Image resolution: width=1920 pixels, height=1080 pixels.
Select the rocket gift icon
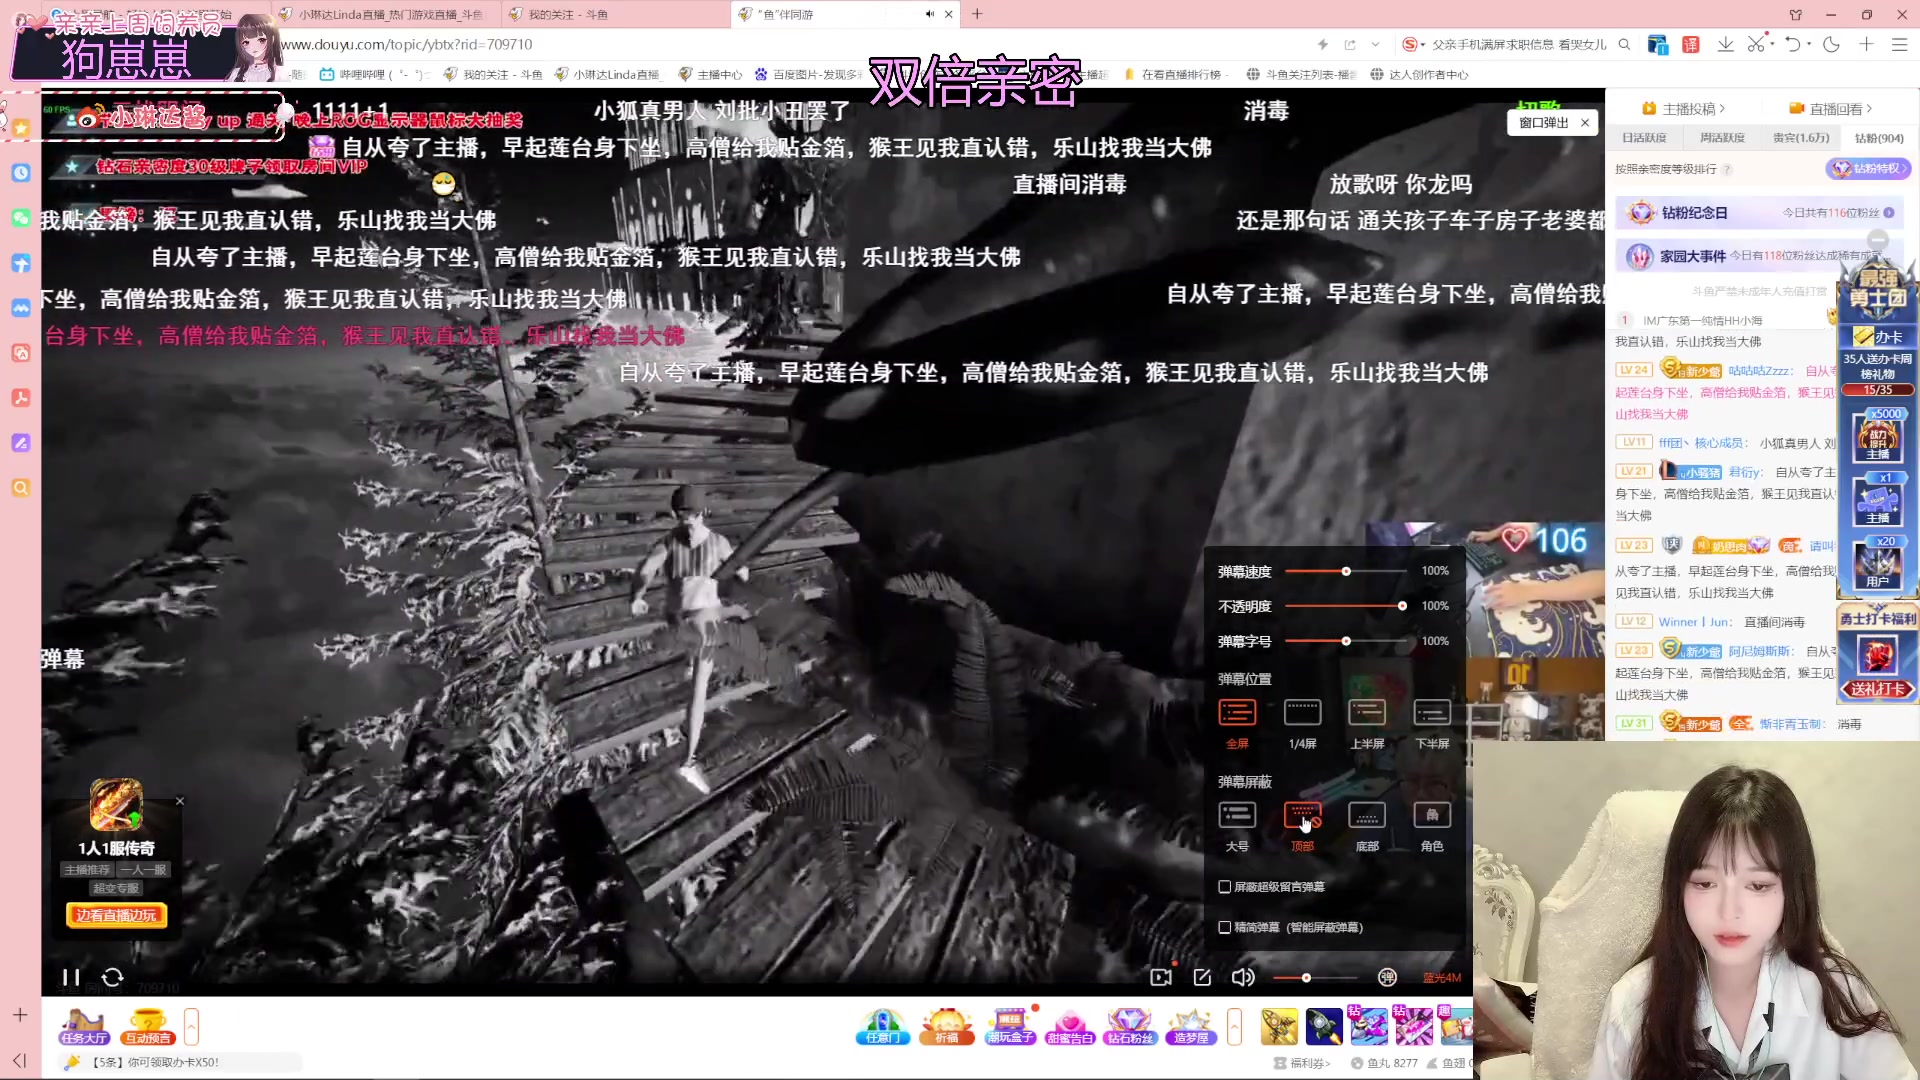(x=1324, y=1027)
